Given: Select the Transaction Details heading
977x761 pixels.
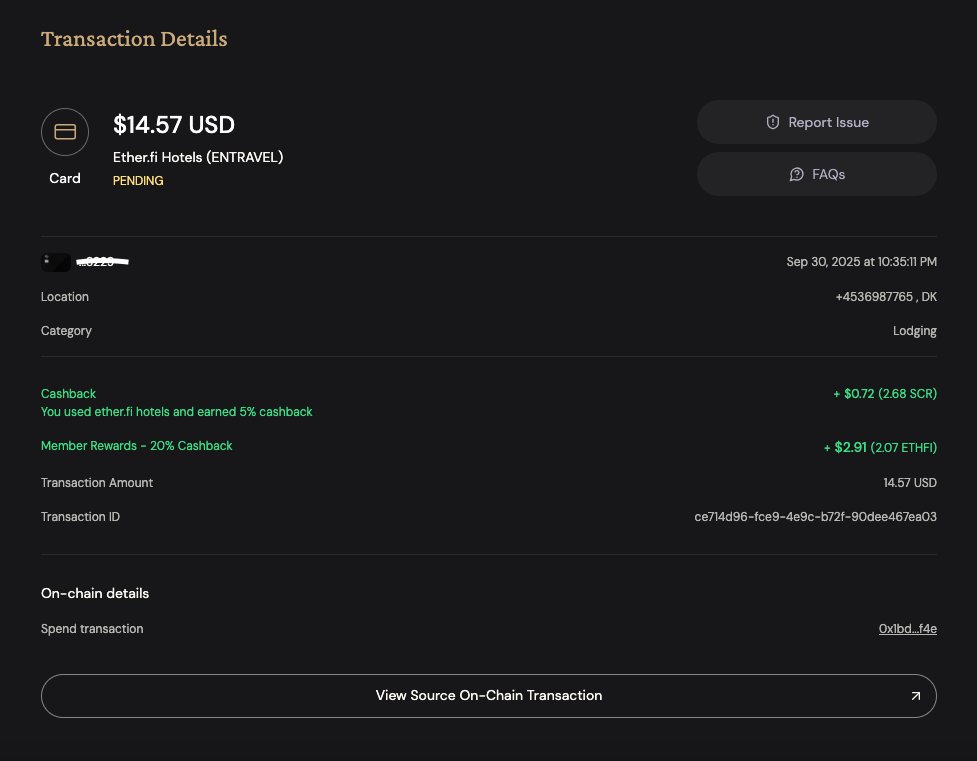Looking at the screenshot, I should [x=134, y=39].
